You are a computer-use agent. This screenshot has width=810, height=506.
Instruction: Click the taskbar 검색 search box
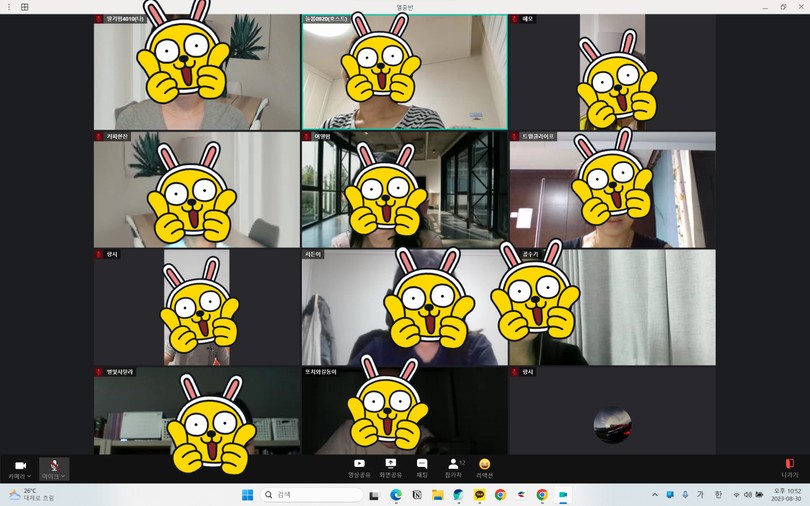[x=311, y=495]
